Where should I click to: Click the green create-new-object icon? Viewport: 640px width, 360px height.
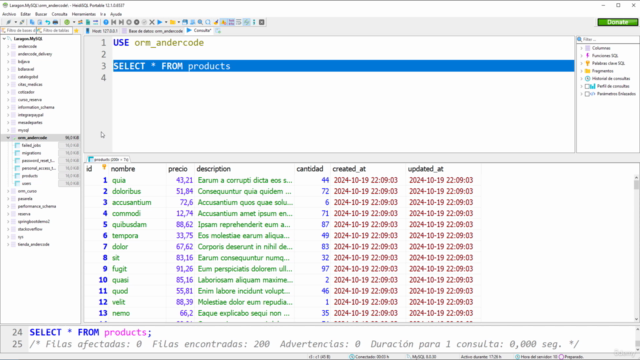coord(67,22)
